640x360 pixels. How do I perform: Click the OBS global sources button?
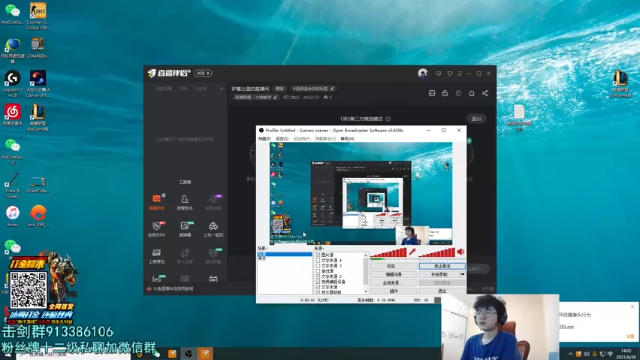point(393,283)
